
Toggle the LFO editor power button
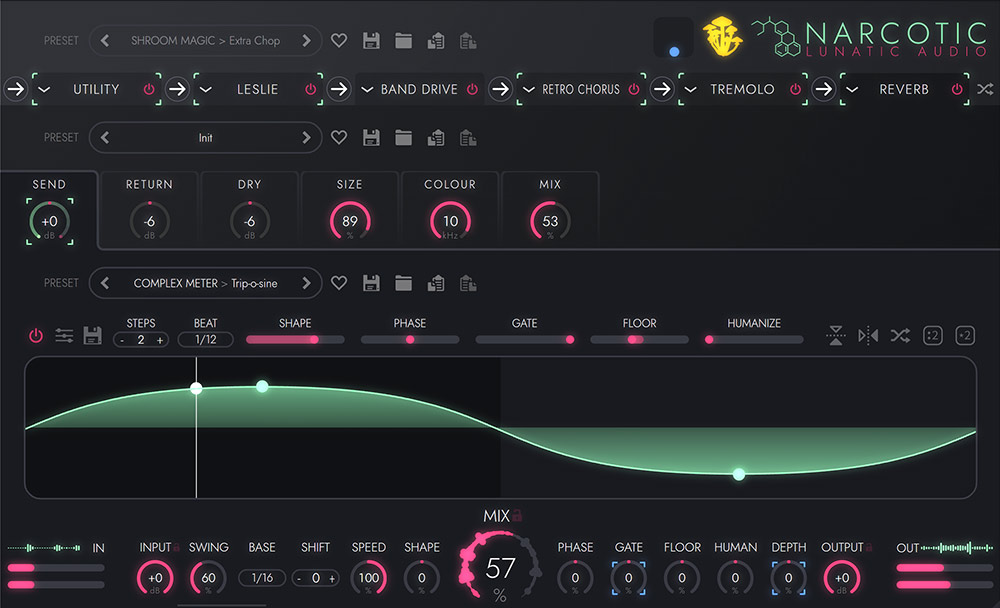pyautogui.click(x=35, y=335)
